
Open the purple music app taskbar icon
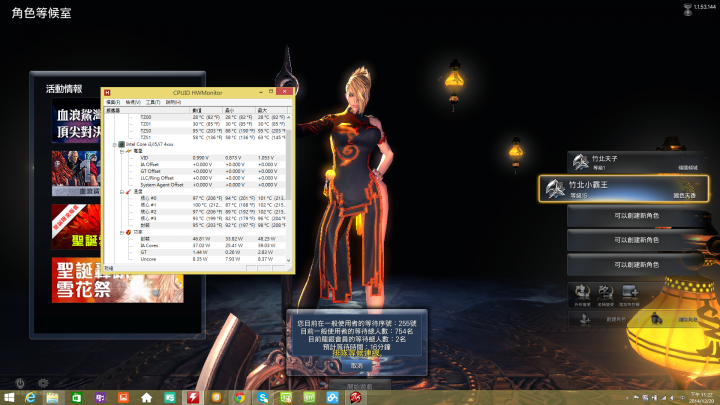point(100,398)
